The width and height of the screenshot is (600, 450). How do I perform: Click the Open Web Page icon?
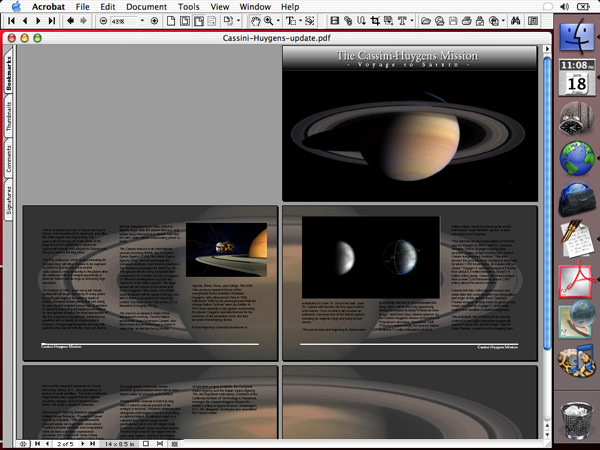(x=440, y=21)
